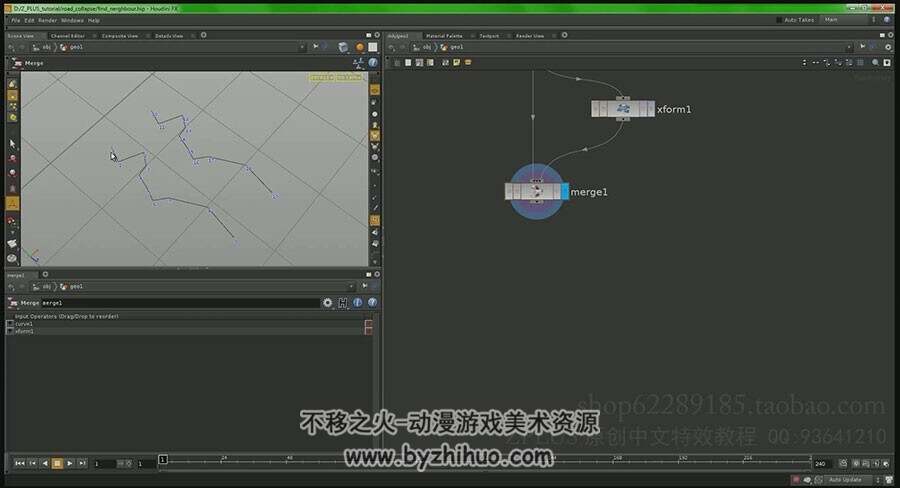Switch to the Composite View tab
Image resolution: width=900 pixels, height=488 pixels.
[x=120, y=36]
